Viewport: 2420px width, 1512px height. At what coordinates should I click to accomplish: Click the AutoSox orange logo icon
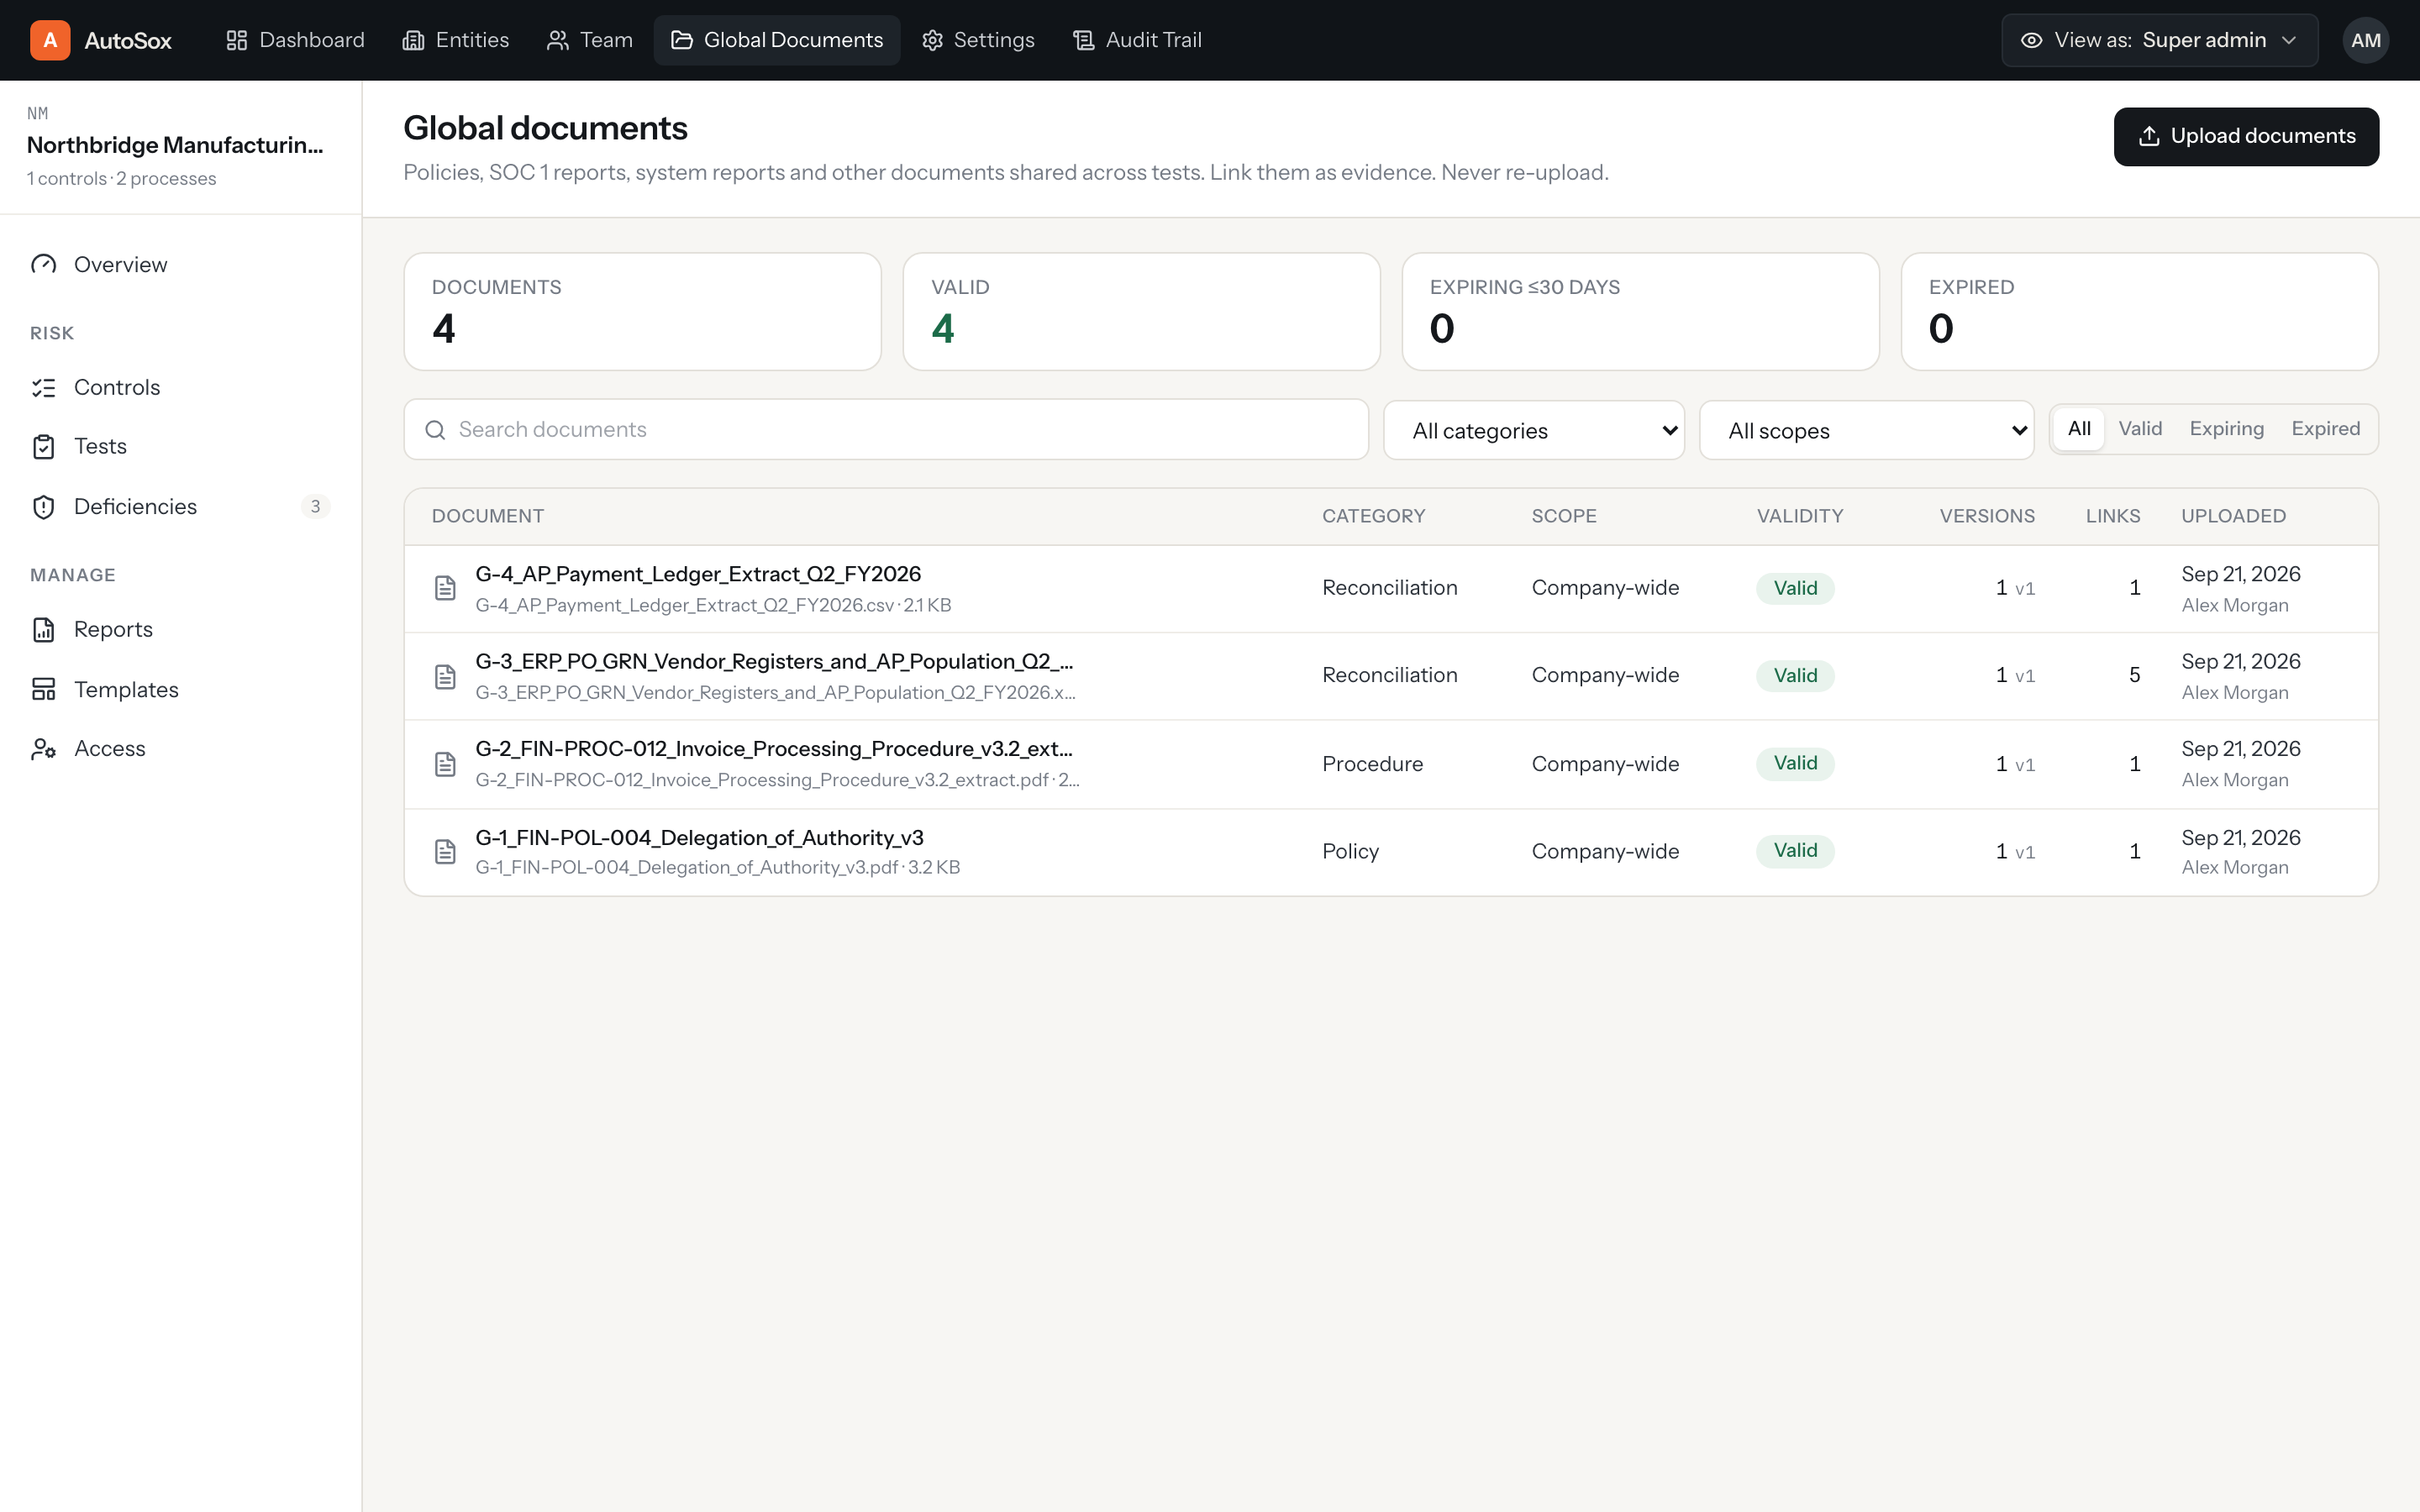[50, 40]
